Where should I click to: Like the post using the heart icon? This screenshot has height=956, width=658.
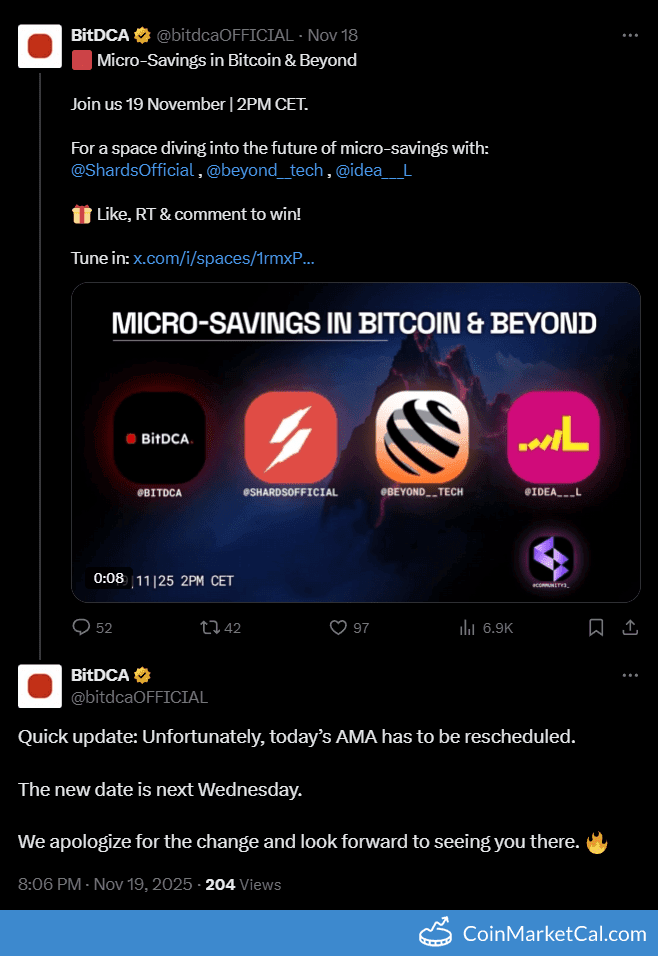click(338, 627)
